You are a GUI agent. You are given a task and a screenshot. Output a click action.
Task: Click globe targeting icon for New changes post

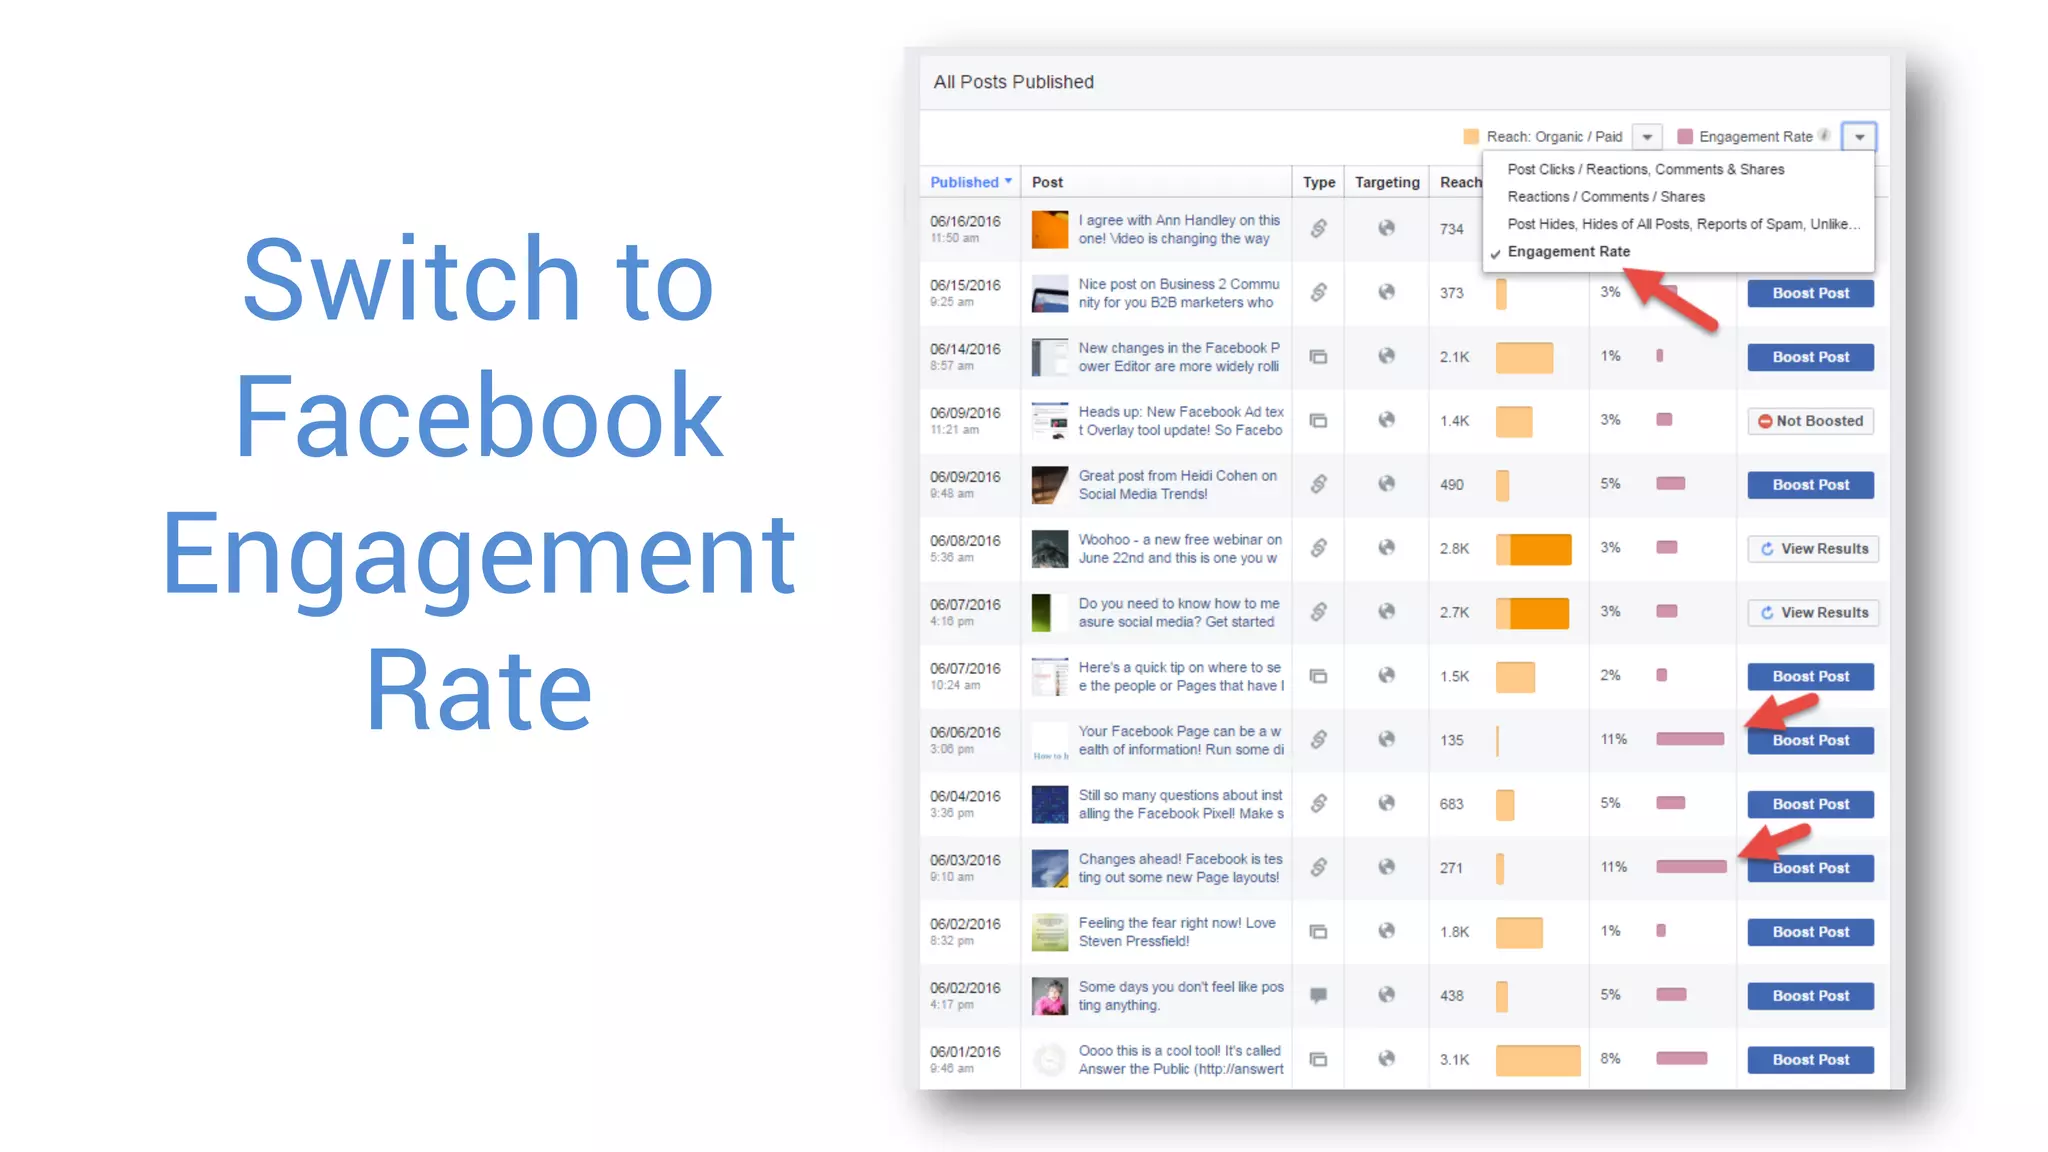1386,356
